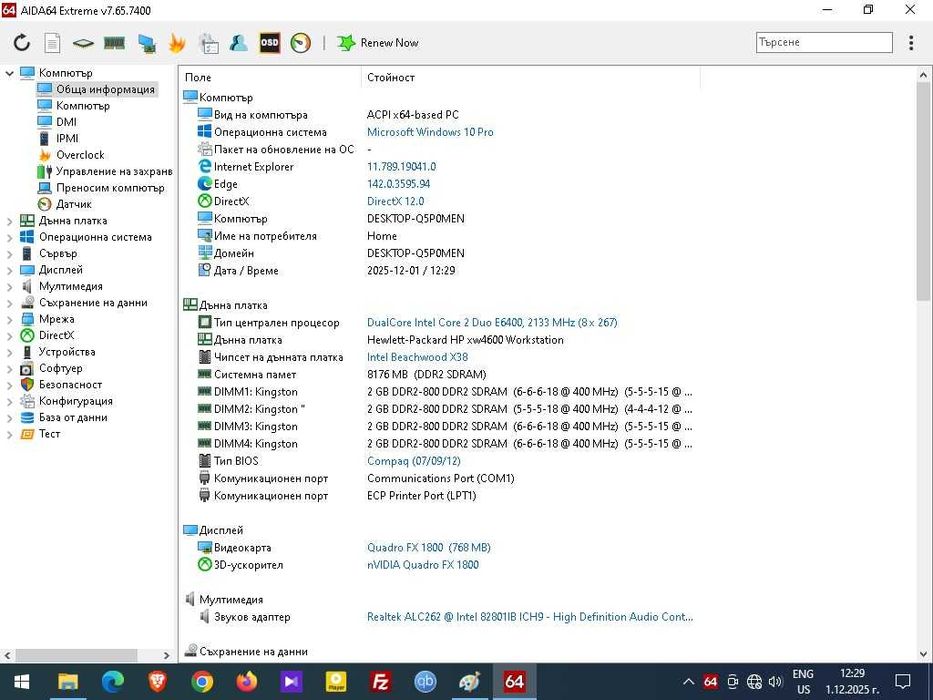Open FileZilla from the taskbar
This screenshot has width=933, height=700.
click(380, 682)
